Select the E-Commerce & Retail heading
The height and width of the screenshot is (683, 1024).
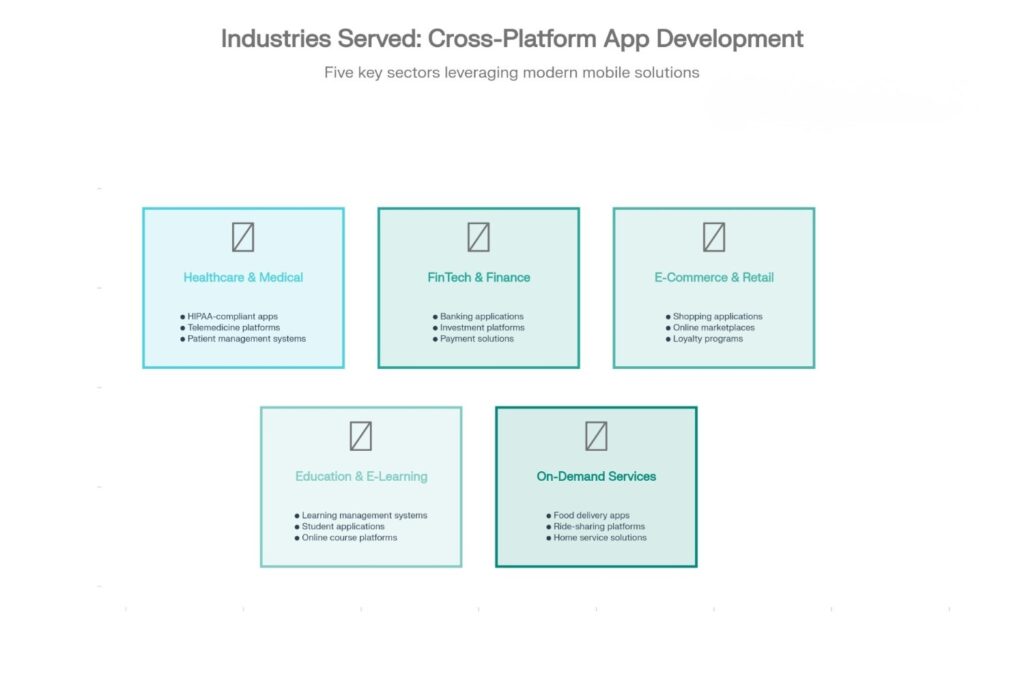[x=714, y=277]
